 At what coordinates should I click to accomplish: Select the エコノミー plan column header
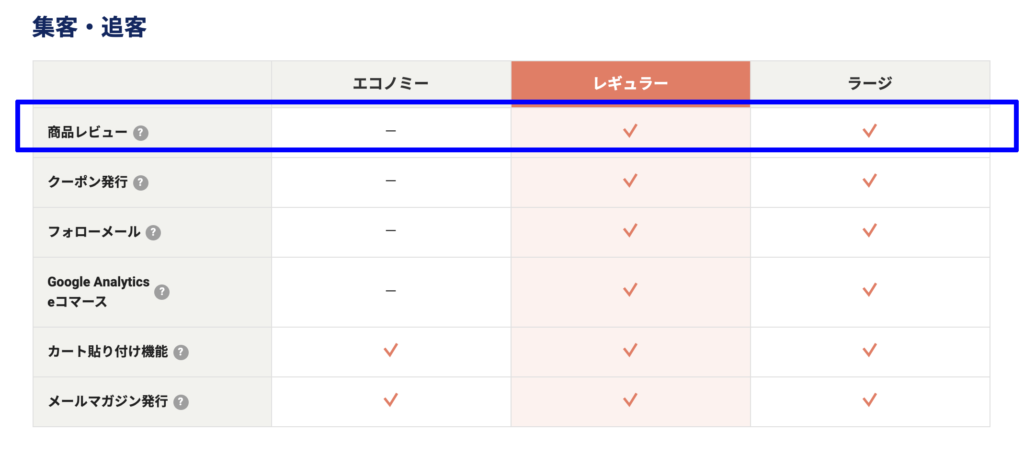(391, 84)
